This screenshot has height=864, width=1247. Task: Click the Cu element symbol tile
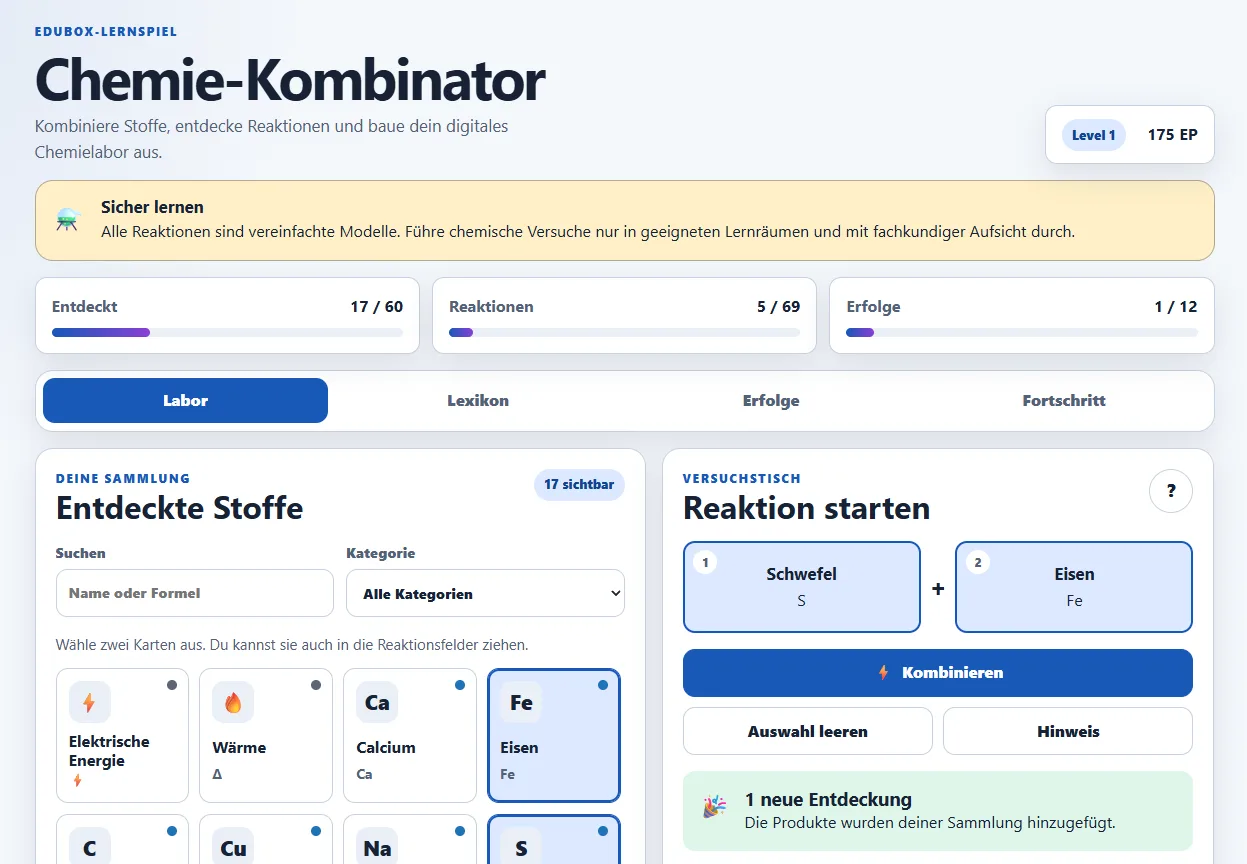click(x=233, y=848)
